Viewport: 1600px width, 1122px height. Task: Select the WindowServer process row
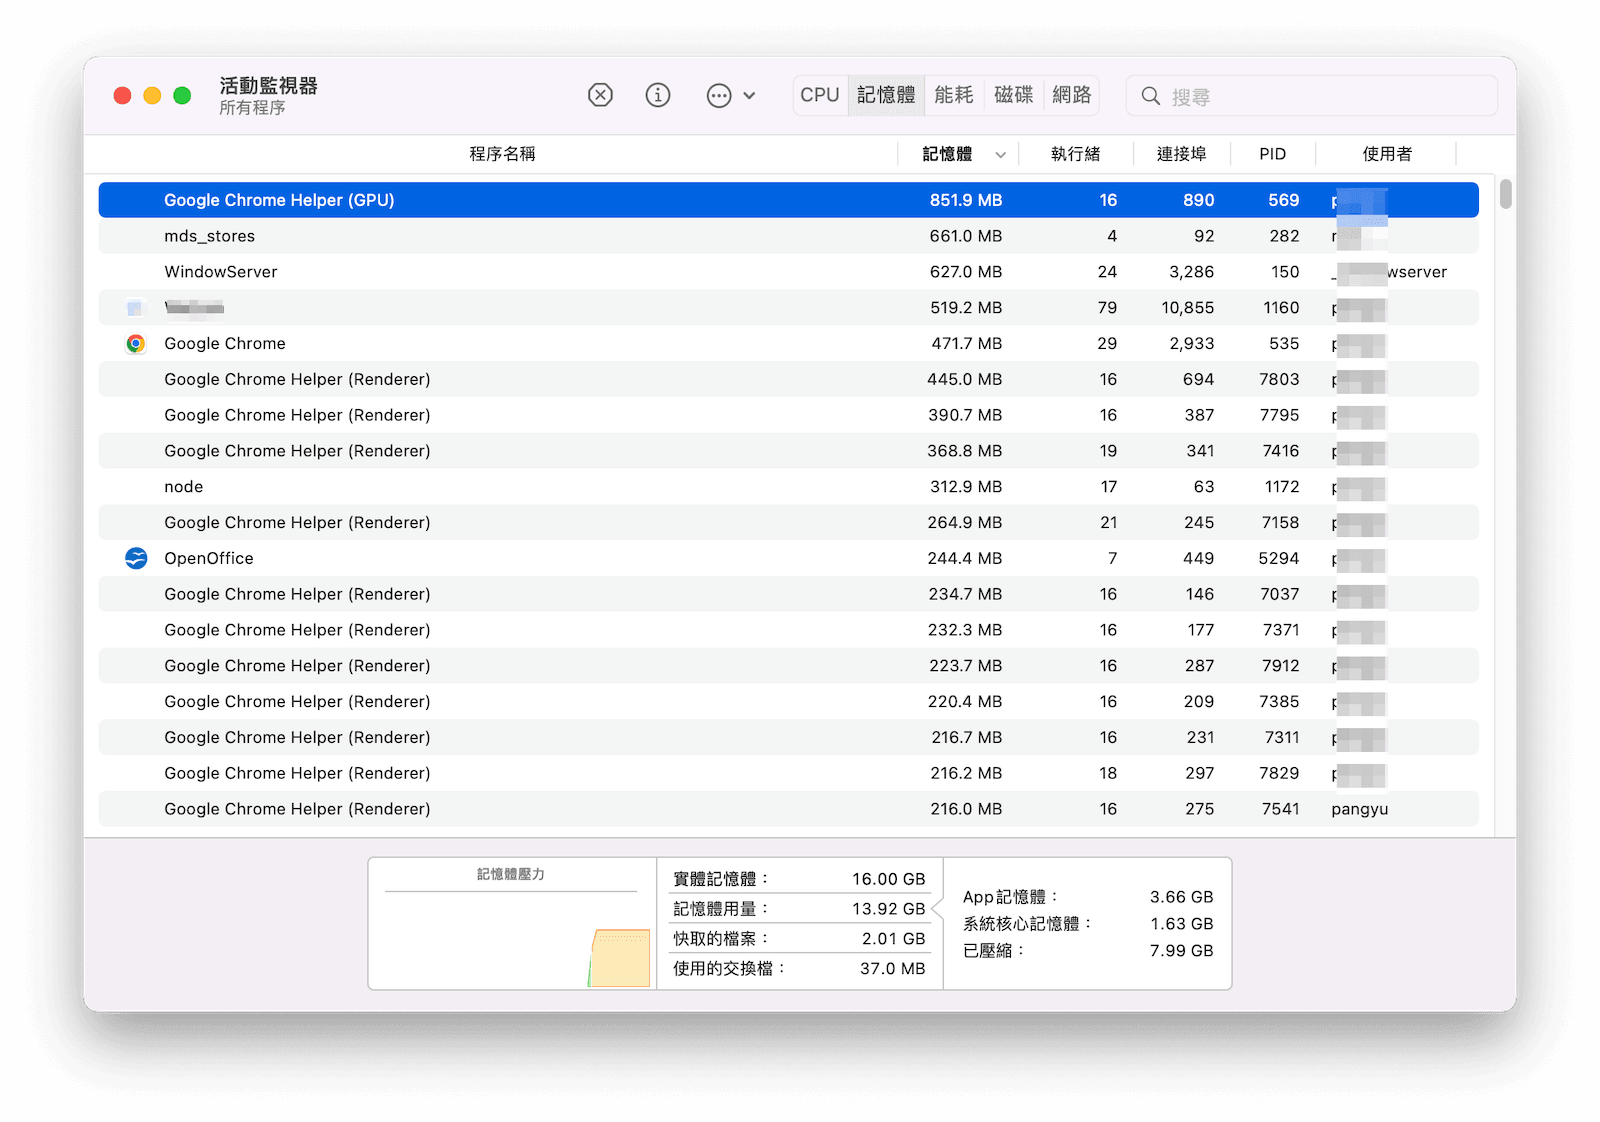(788, 272)
